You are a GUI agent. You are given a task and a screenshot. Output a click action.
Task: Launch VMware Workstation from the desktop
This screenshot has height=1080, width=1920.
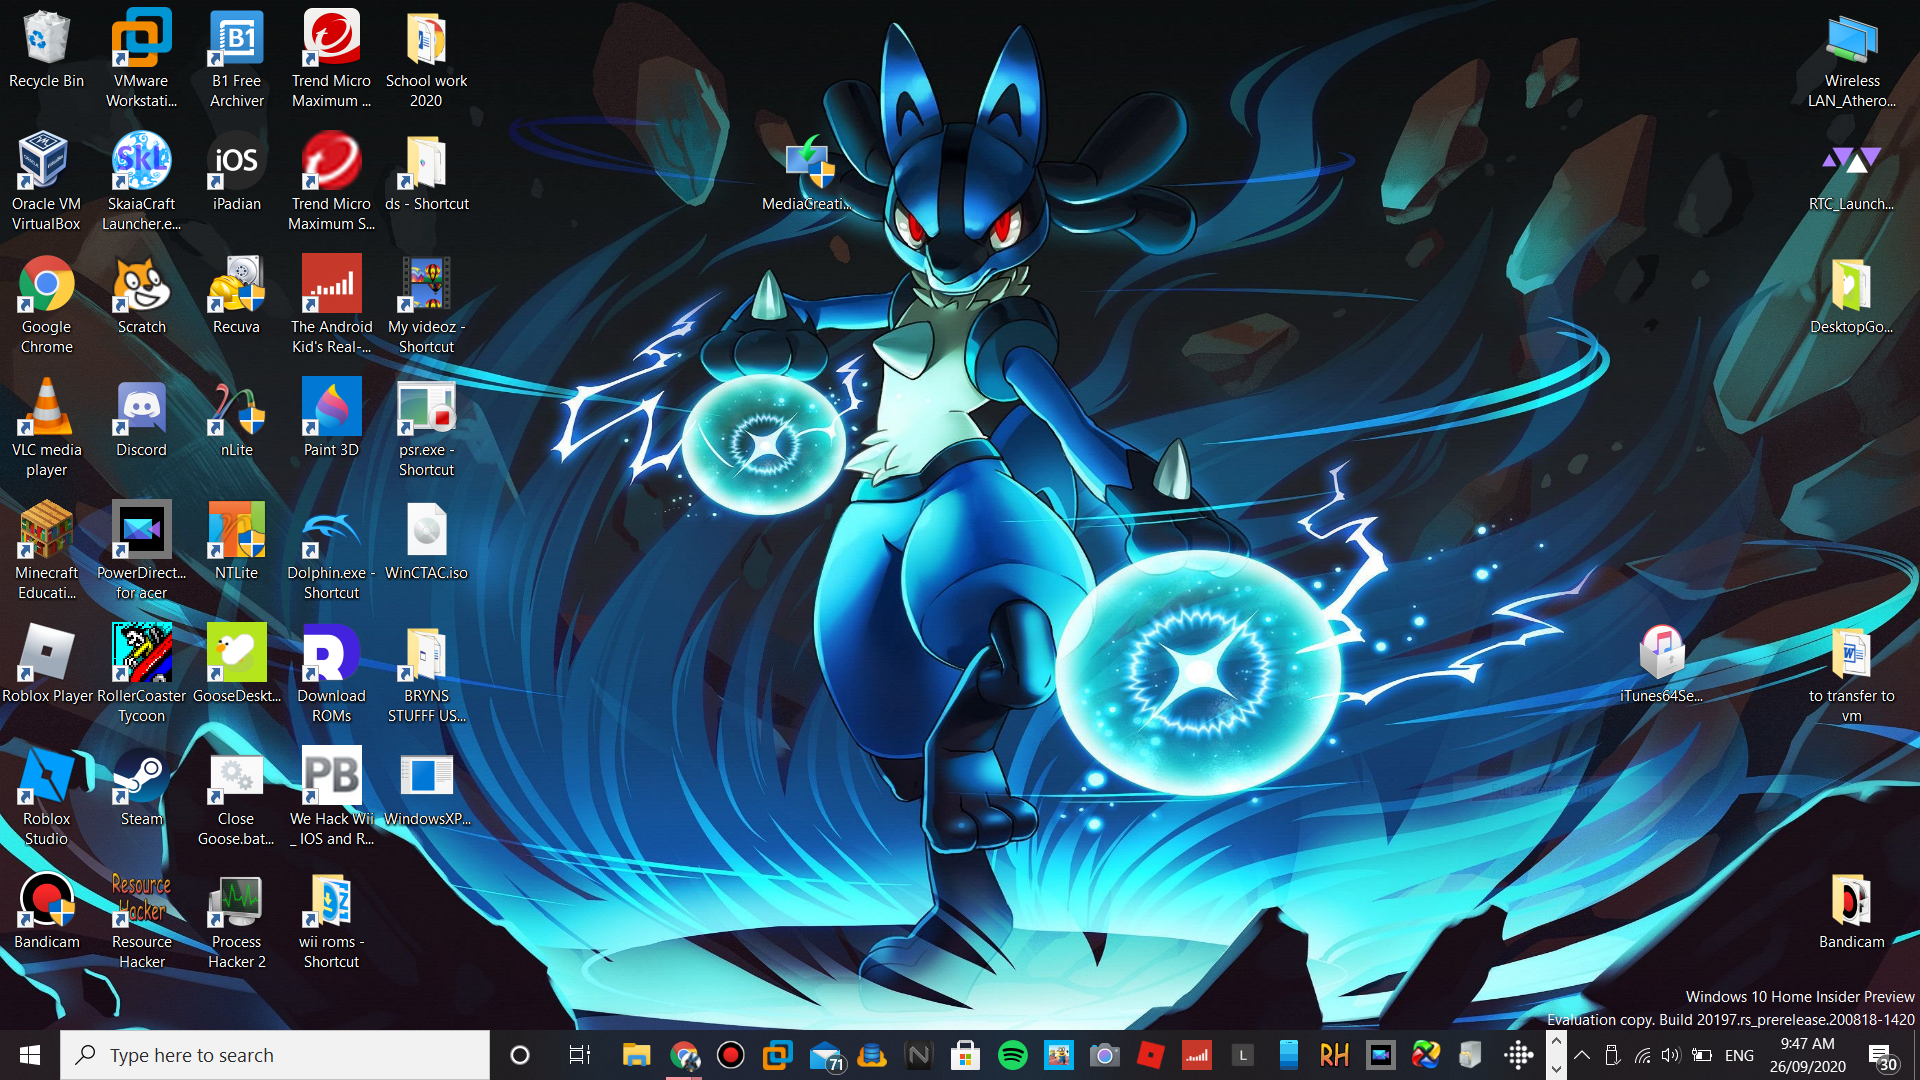point(141,58)
